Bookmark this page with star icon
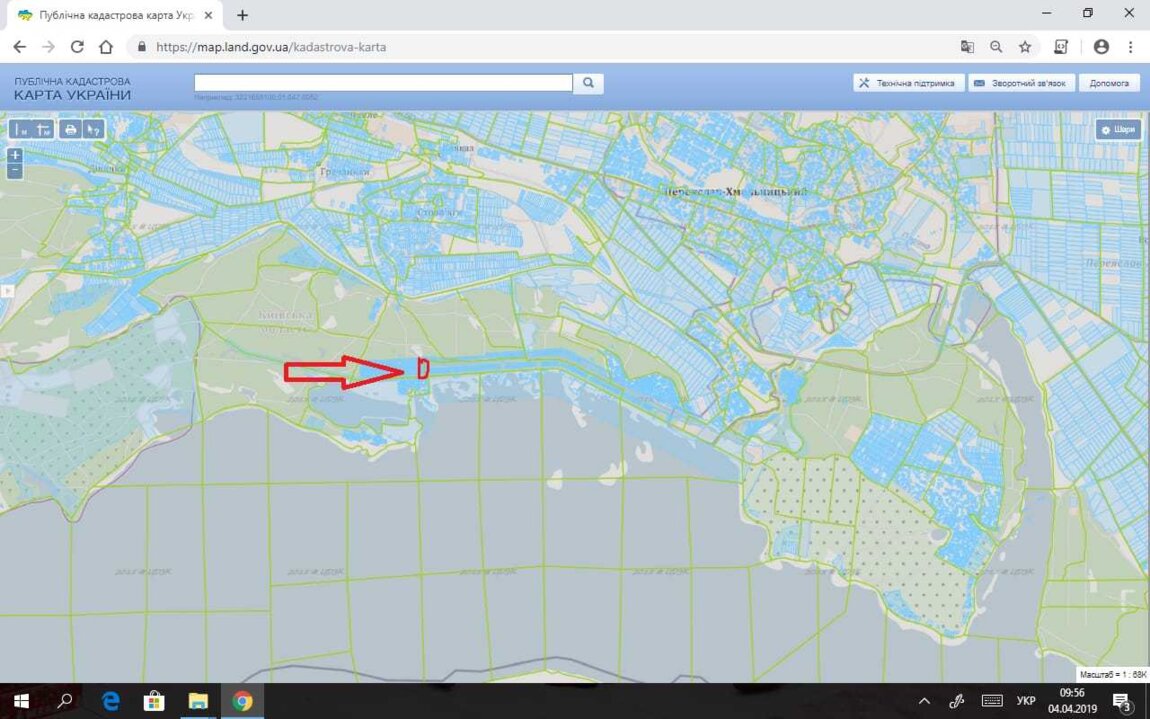Viewport: 1150px width, 719px height. (x=1025, y=47)
